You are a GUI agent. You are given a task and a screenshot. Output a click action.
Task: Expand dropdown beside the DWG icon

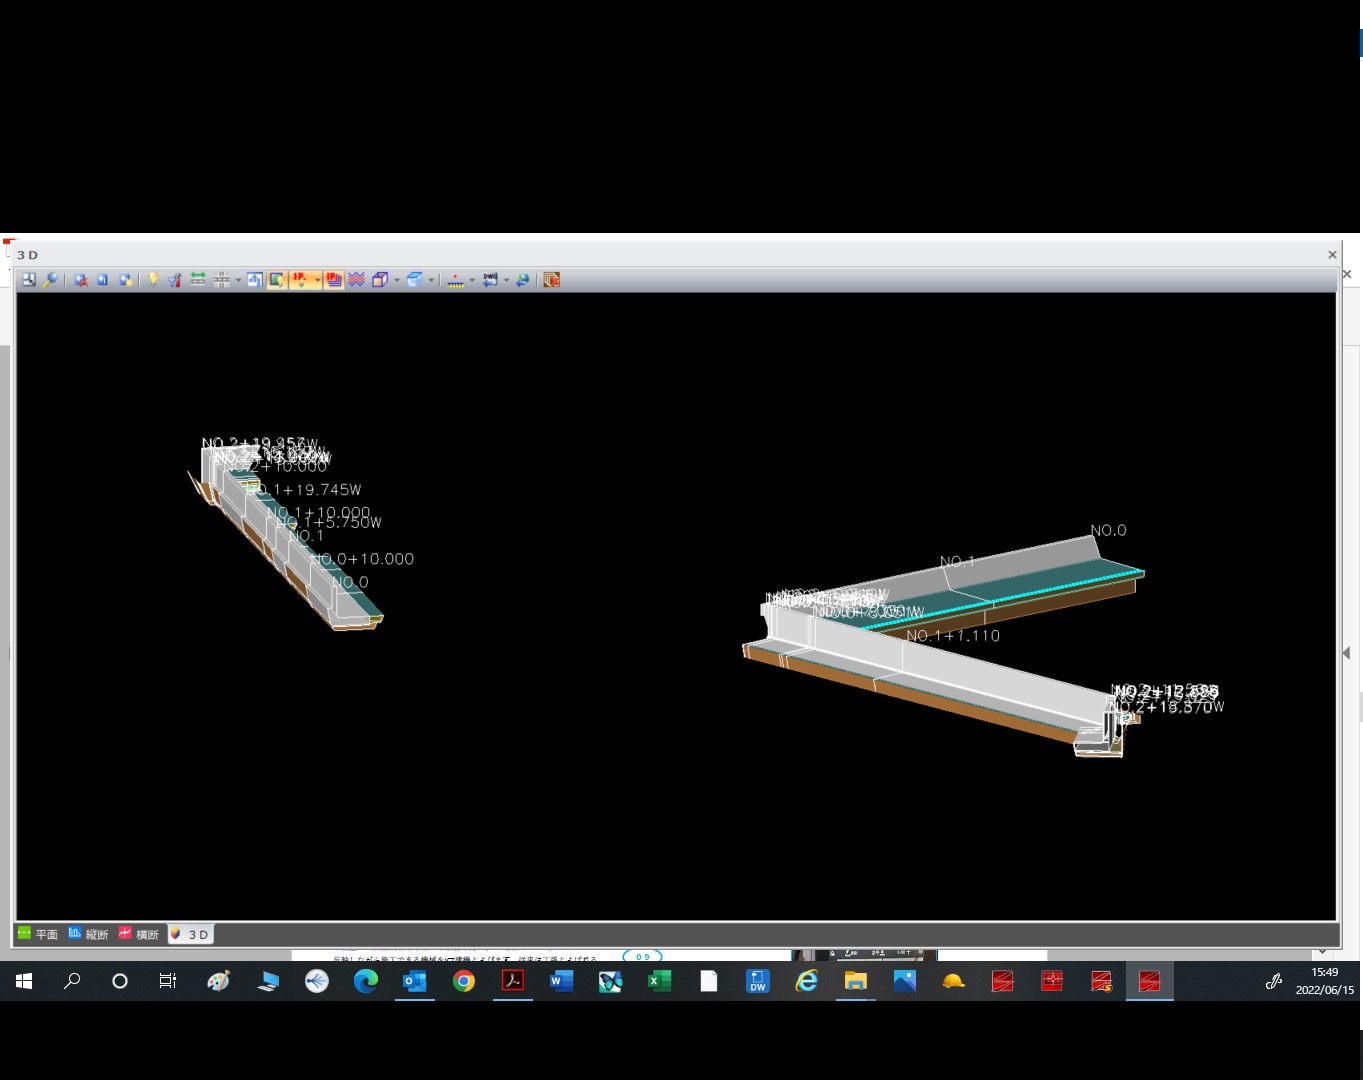tap(507, 280)
